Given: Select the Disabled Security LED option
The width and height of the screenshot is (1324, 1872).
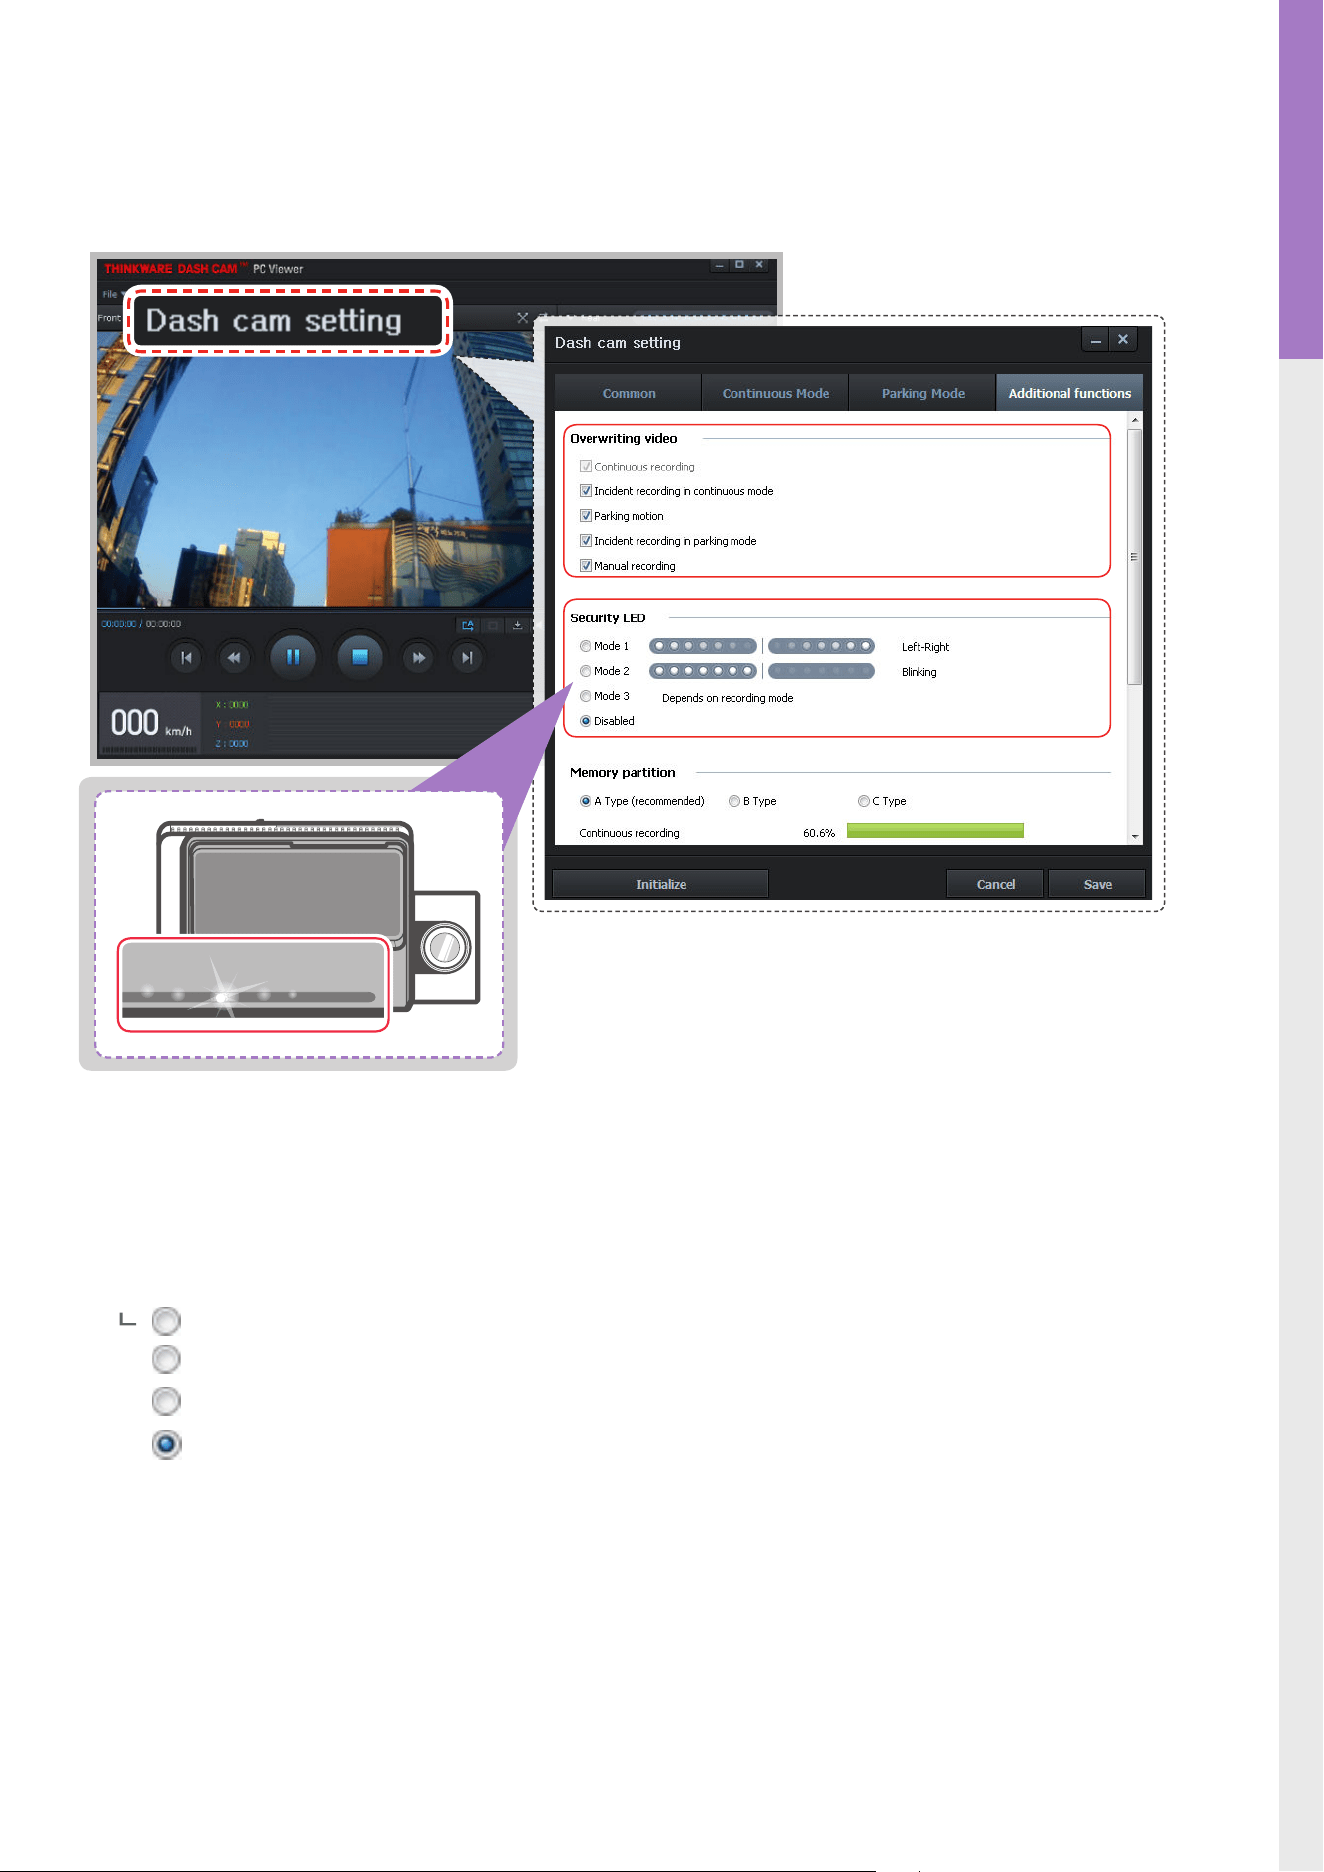Looking at the screenshot, I should click(586, 721).
